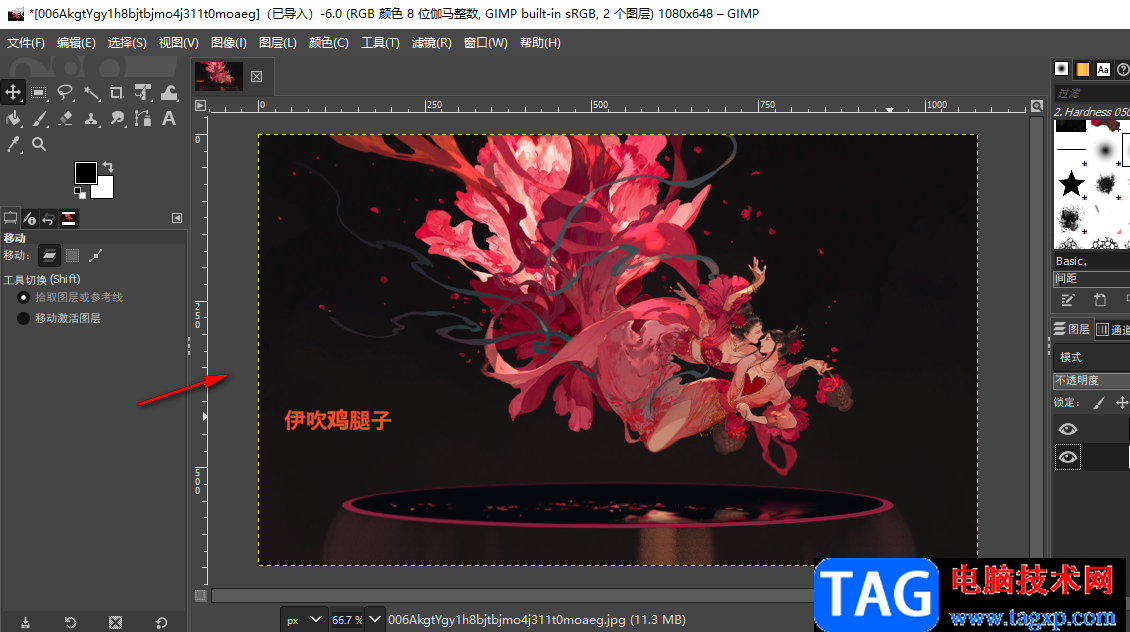This screenshot has width=1130, height=632.
Task: Open the 滤镜(R) menu
Action: 432,43
